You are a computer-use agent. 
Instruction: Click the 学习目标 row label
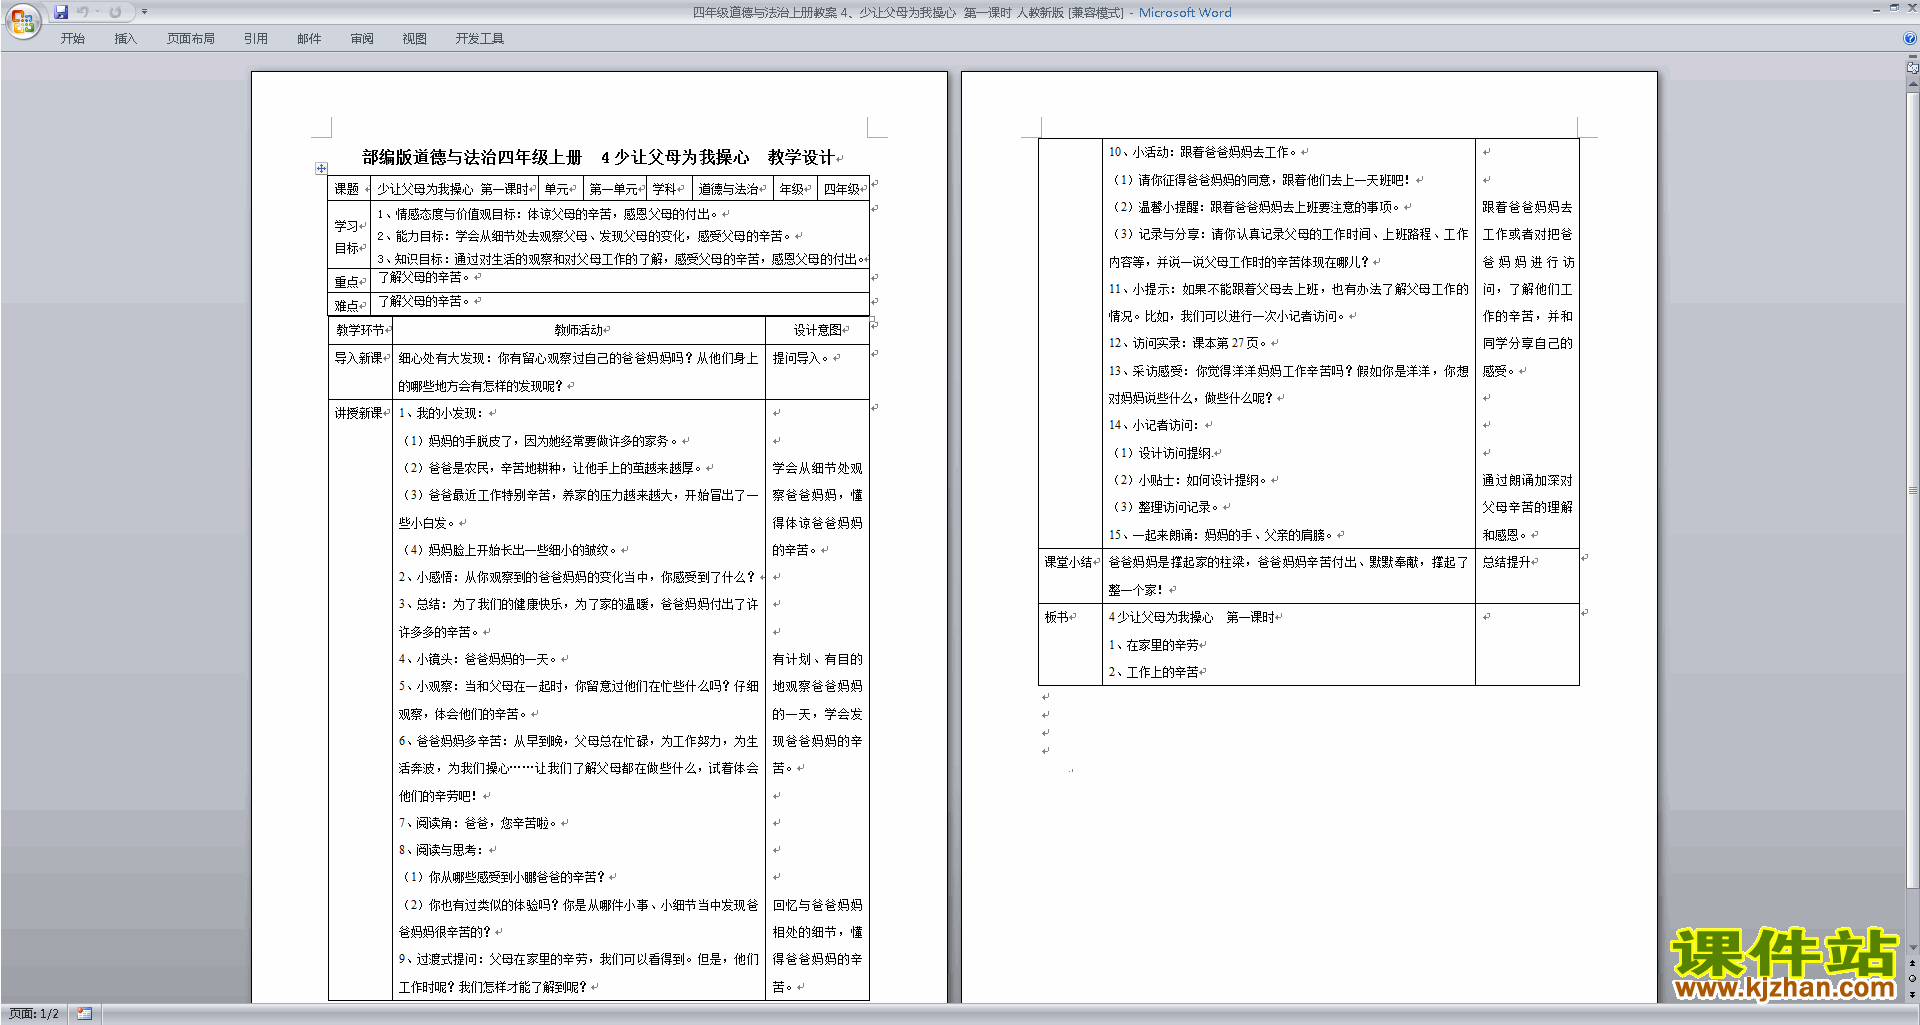[347, 237]
